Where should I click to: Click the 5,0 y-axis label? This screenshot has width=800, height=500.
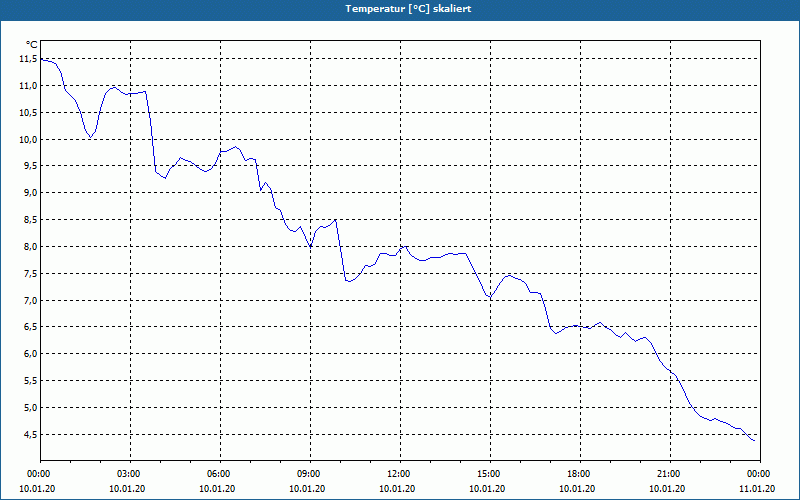[30, 408]
